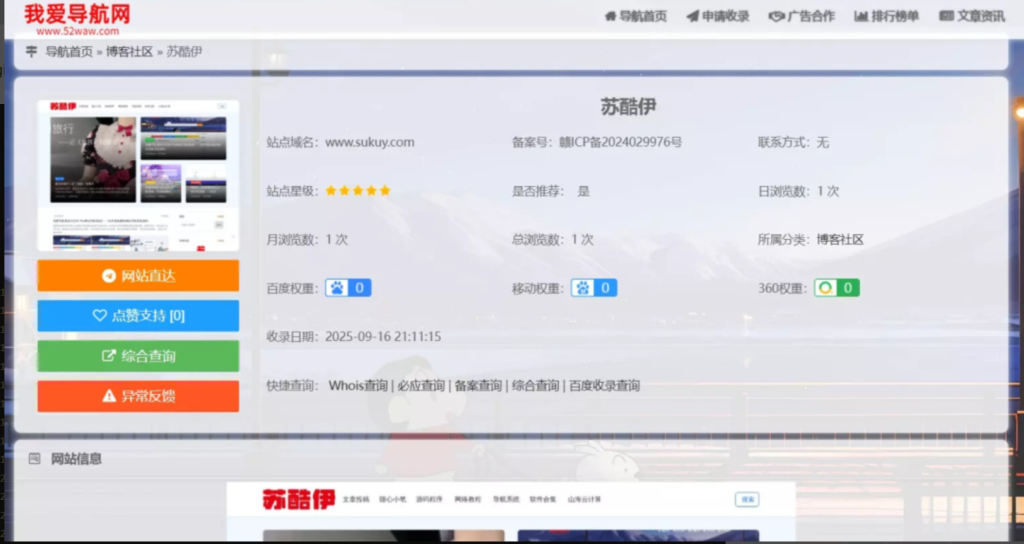Click the warning triangle icon on 异常反馈
The image size is (1024, 544).
pyautogui.click(x=109, y=396)
